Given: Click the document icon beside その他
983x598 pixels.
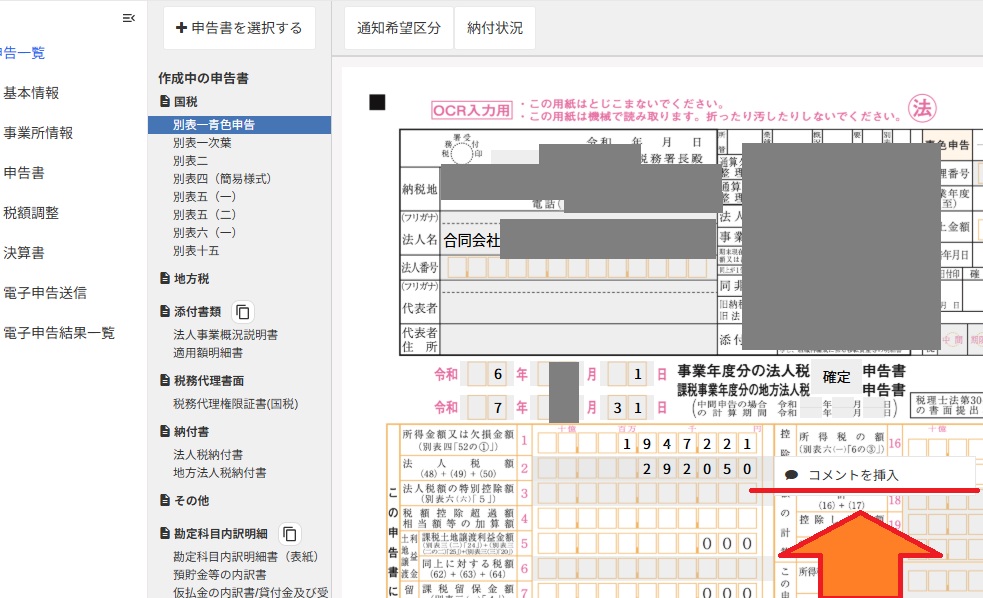Looking at the screenshot, I should pos(165,500).
